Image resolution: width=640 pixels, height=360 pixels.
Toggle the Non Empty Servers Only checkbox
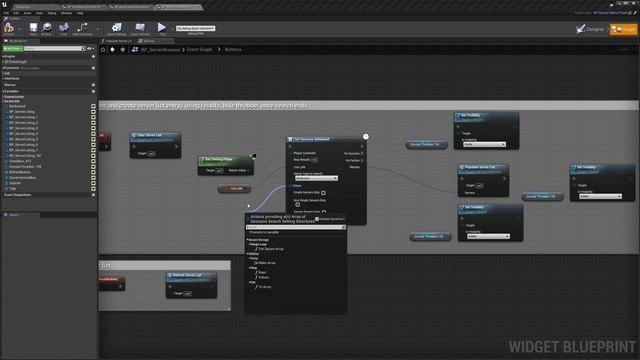297,205
